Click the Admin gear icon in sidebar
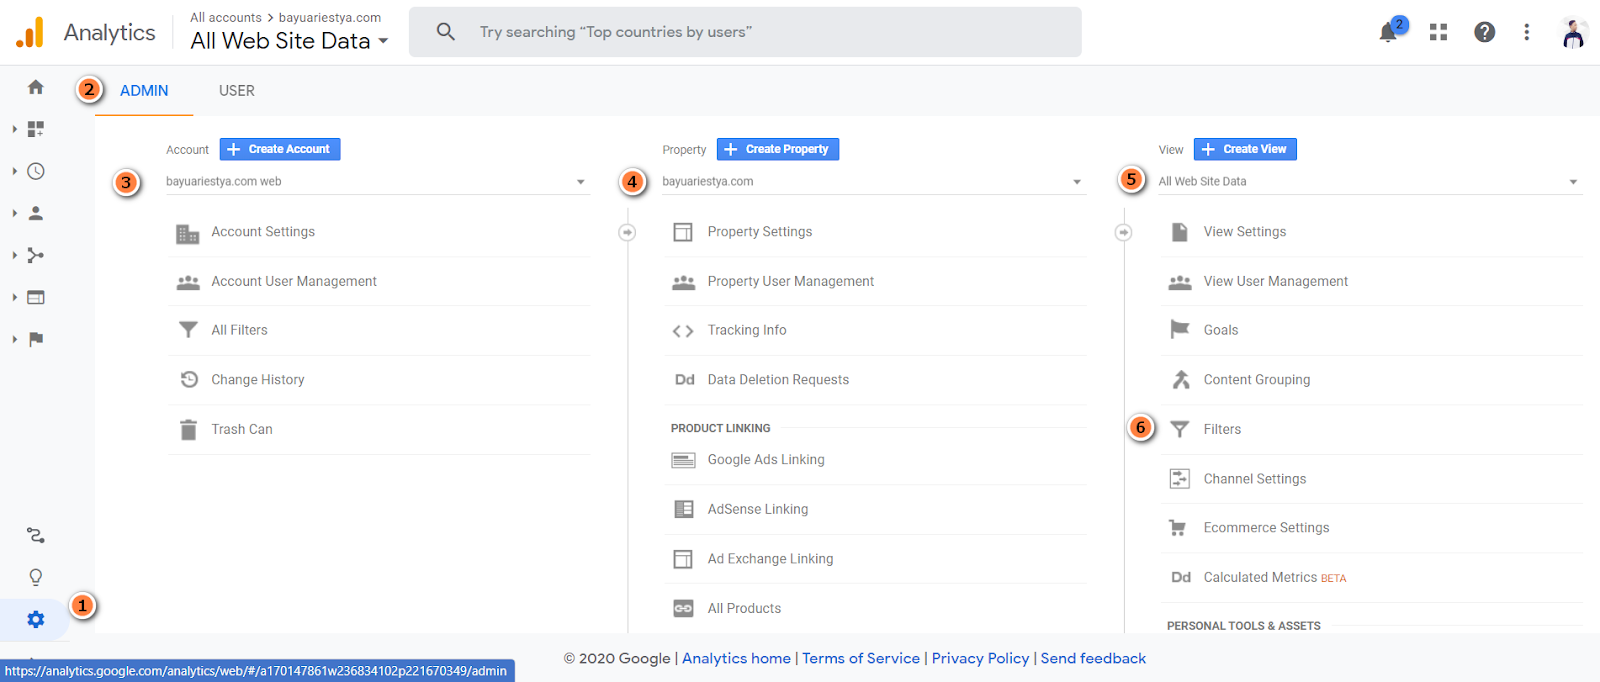Image resolution: width=1600 pixels, height=682 pixels. click(x=36, y=620)
